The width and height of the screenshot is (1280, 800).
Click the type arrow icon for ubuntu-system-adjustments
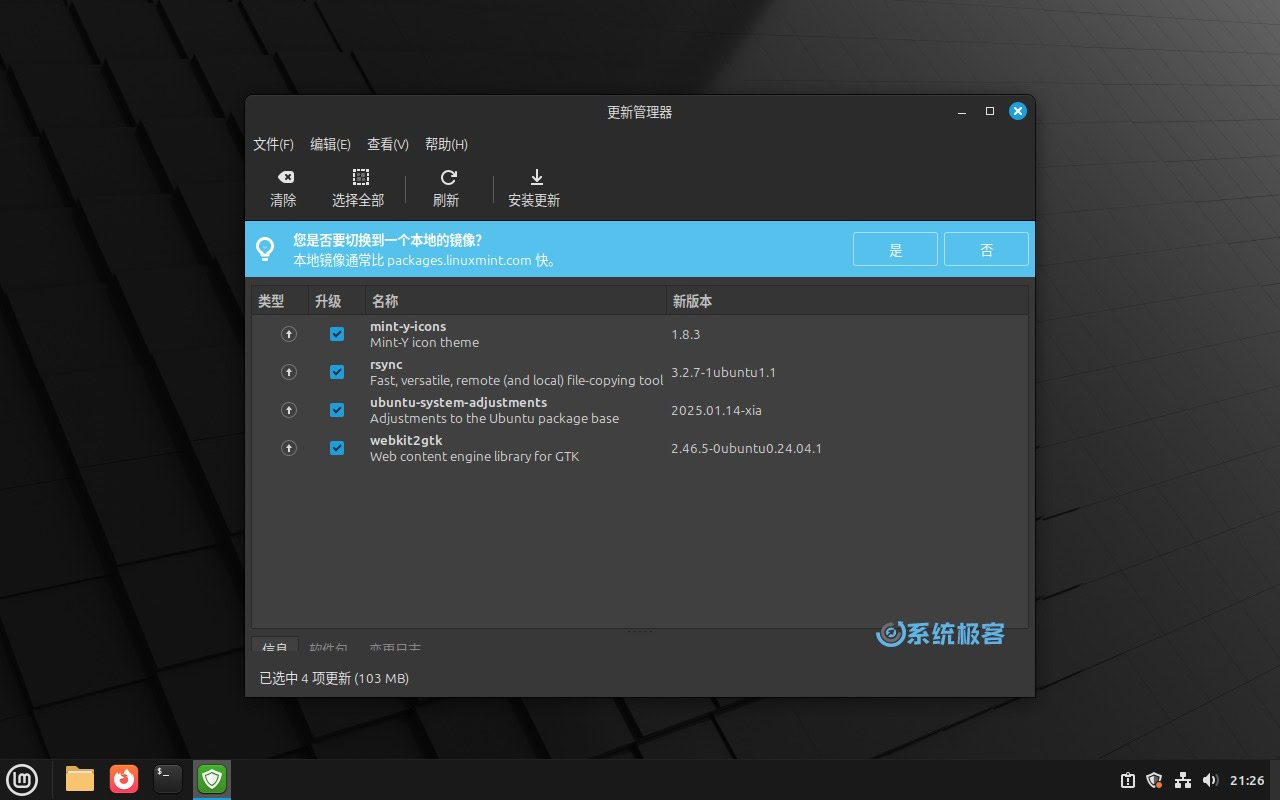click(289, 410)
